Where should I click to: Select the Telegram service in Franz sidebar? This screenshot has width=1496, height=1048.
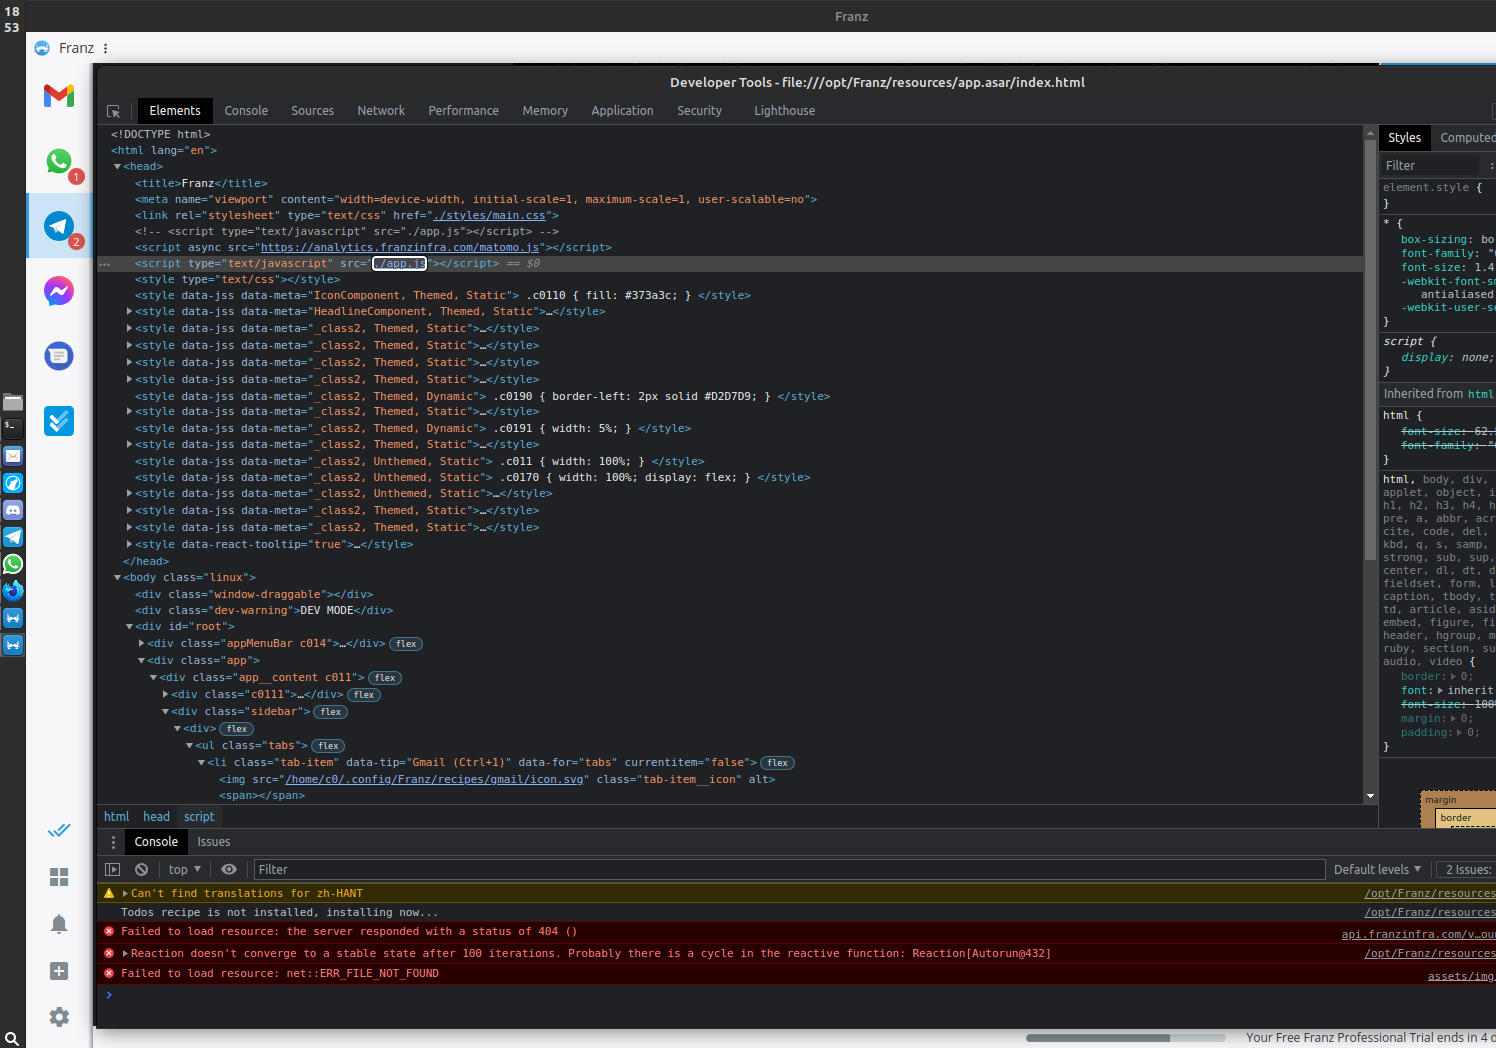(59, 226)
